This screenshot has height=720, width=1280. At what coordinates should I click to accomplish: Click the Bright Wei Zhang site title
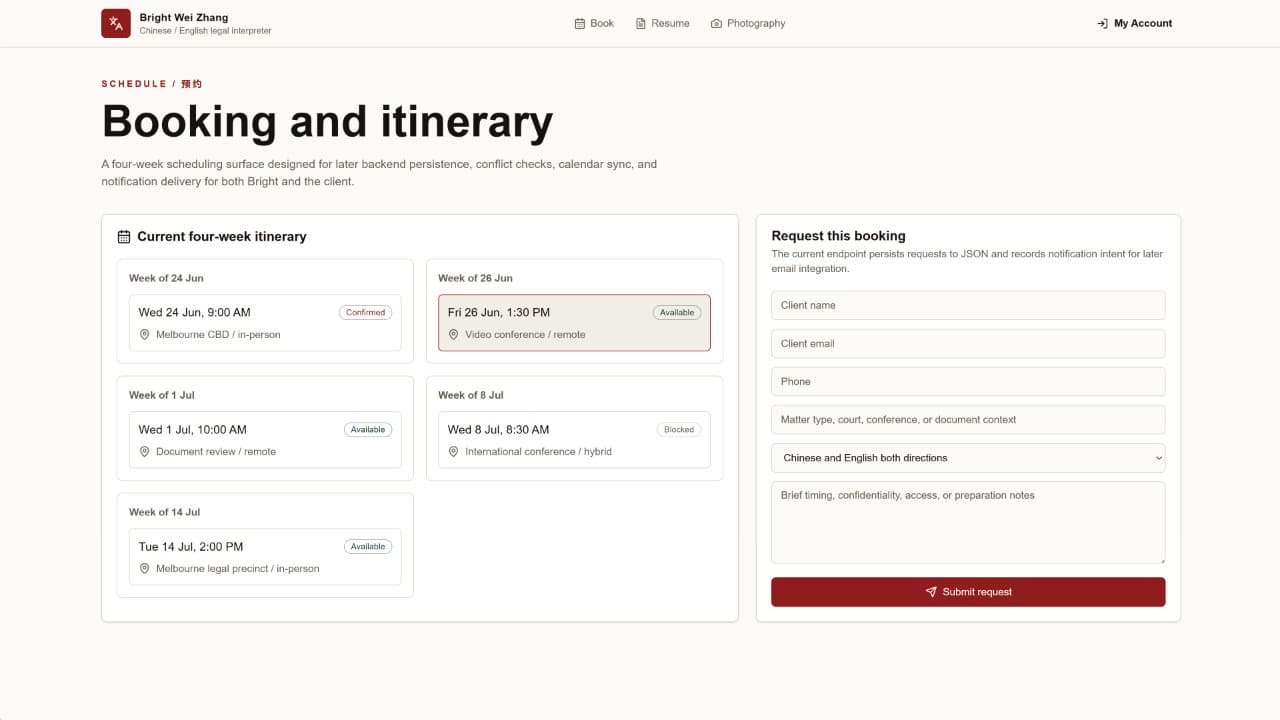tap(184, 17)
